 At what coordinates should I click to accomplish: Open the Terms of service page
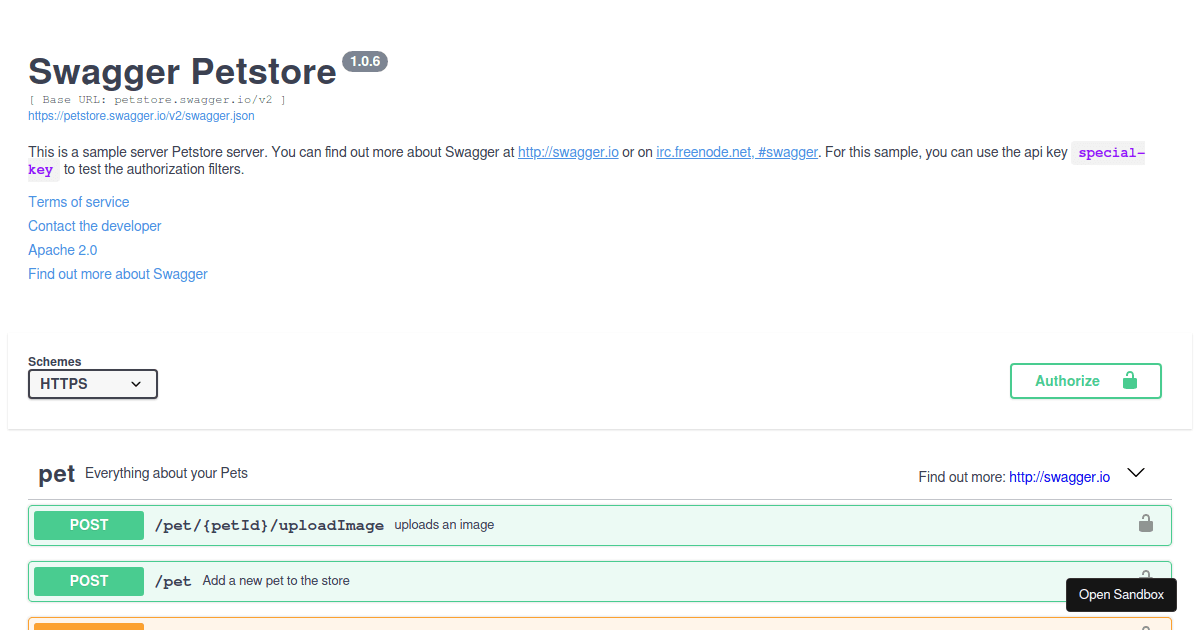[x=78, y=201]
